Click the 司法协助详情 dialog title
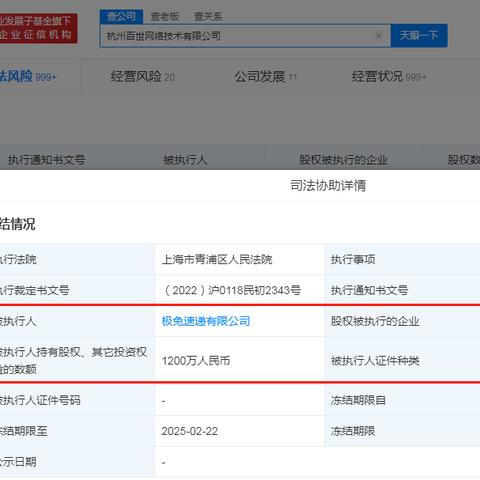480x480 pixels. (x=328, y=185)
